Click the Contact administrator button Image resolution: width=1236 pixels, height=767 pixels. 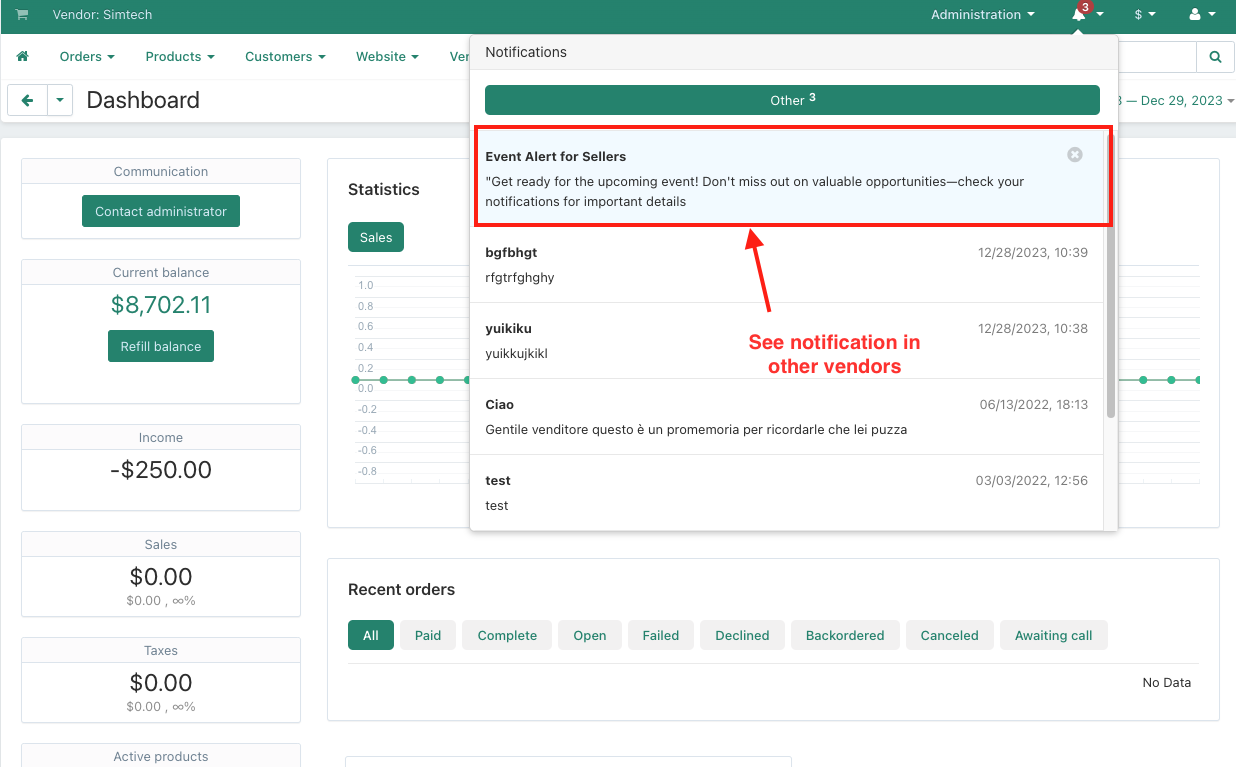(x=161, y=211)
